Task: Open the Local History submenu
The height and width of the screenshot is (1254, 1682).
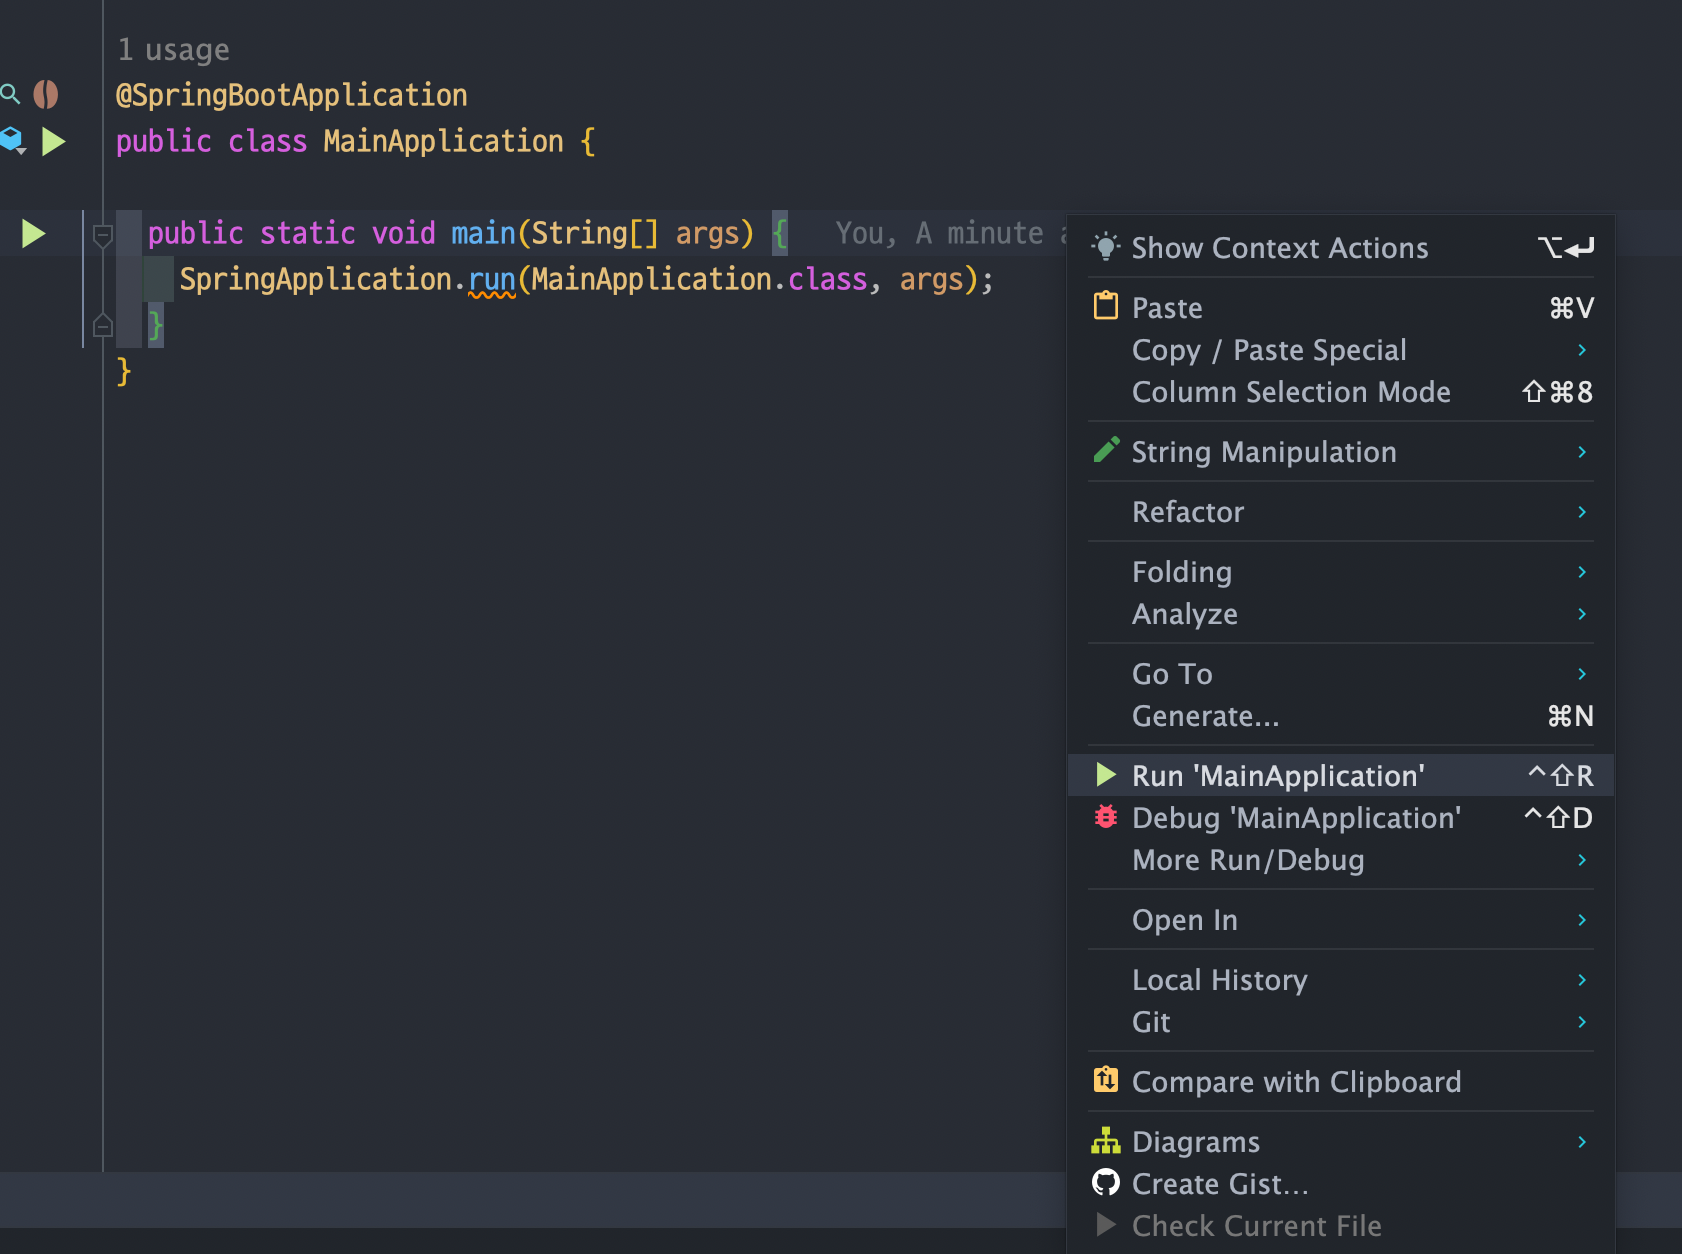Action: tap(1341, 980)
